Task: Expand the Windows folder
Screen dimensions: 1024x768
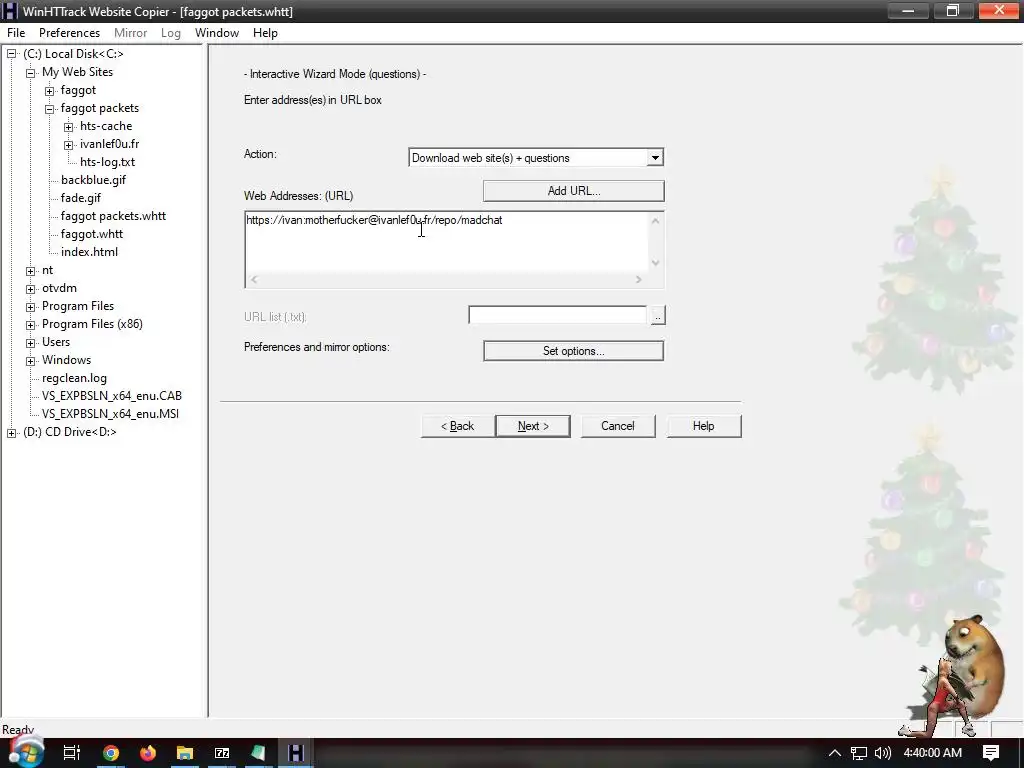Action: click(x=31, y=360)
